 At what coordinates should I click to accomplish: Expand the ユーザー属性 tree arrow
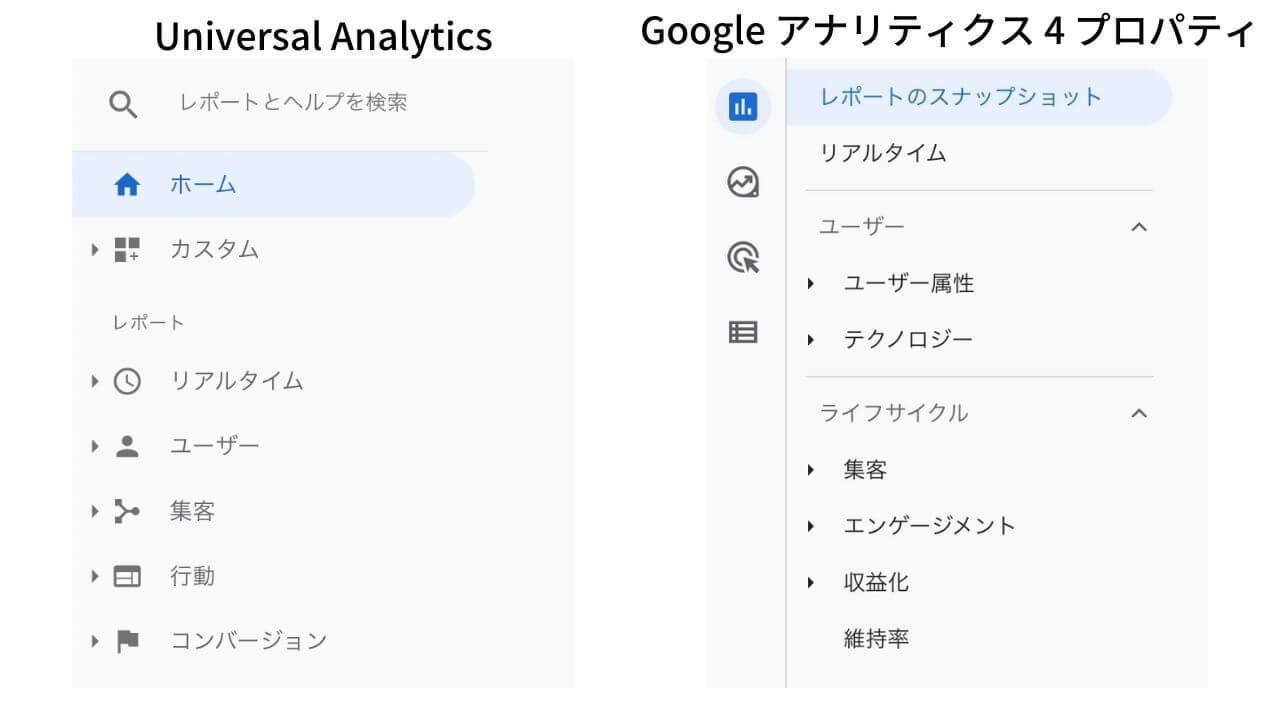click(x=811, y=284)
